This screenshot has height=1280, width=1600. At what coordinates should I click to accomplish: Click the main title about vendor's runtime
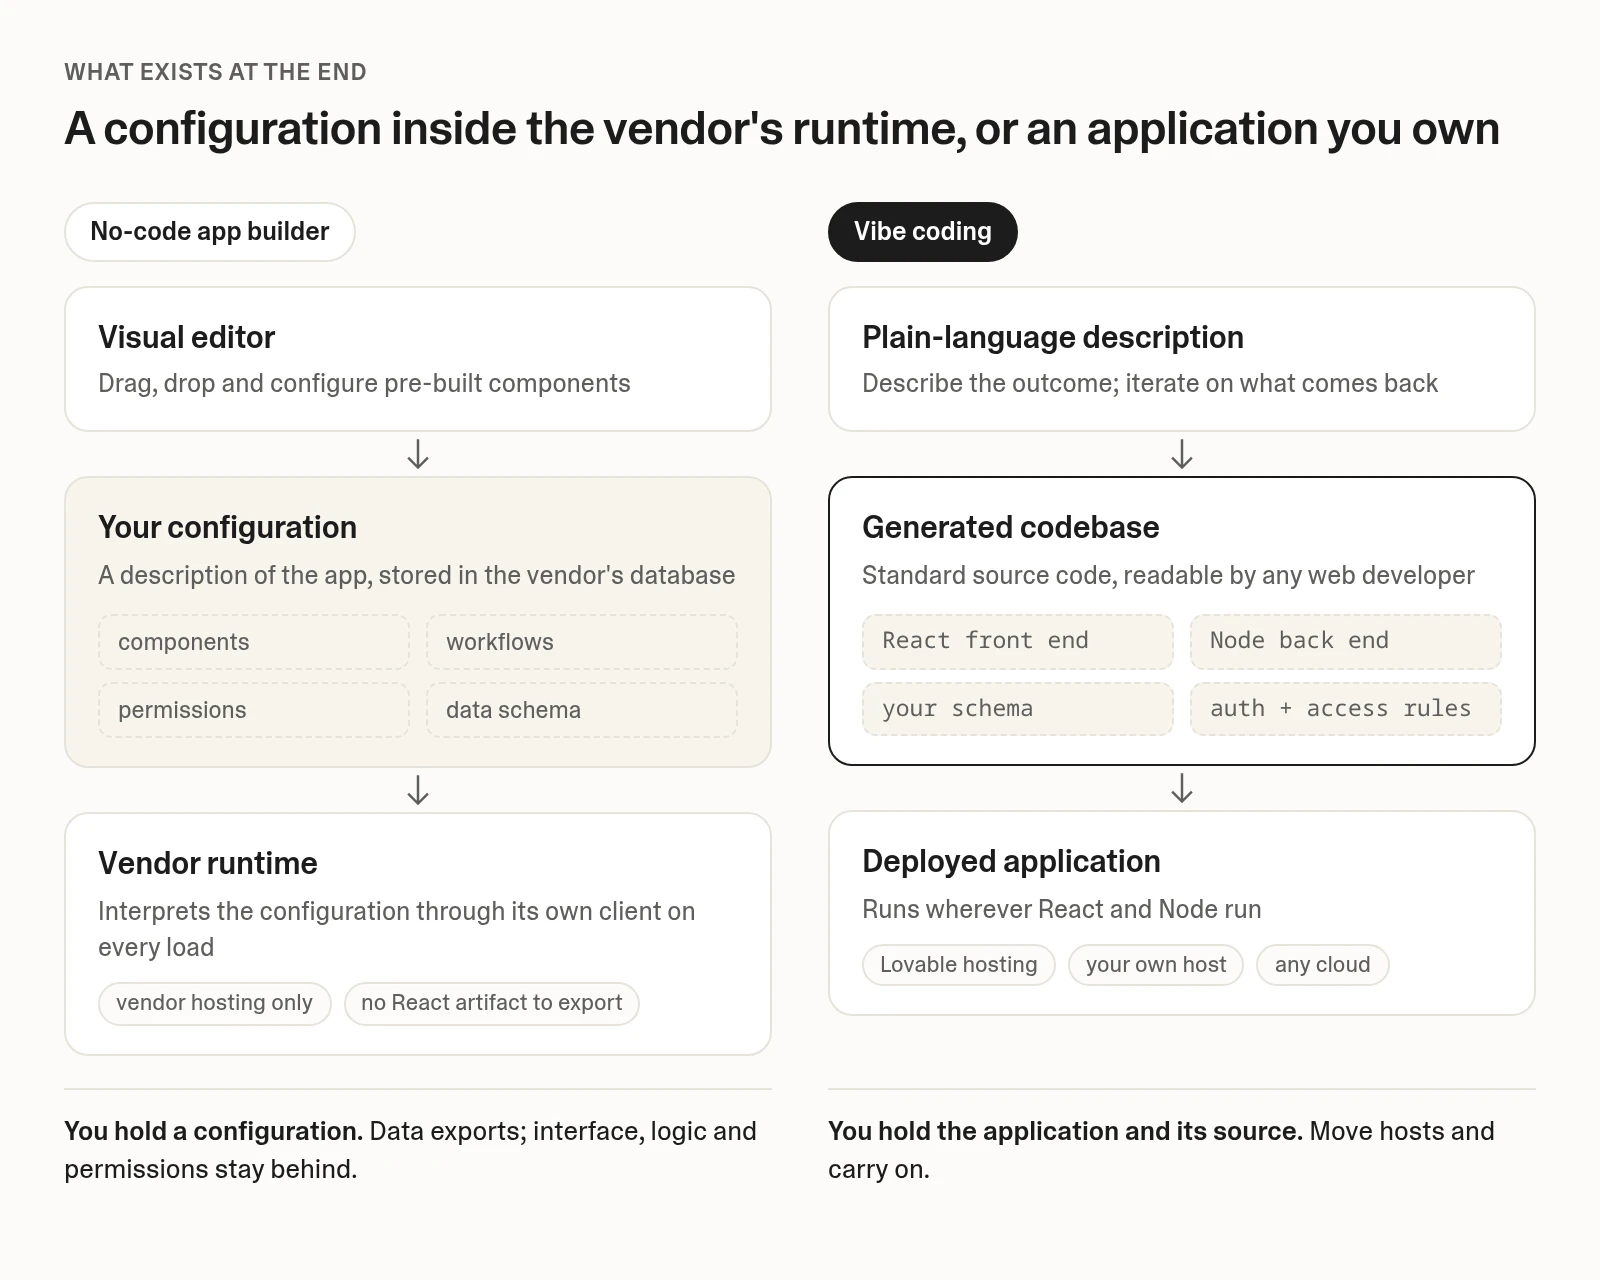(782, 129)
